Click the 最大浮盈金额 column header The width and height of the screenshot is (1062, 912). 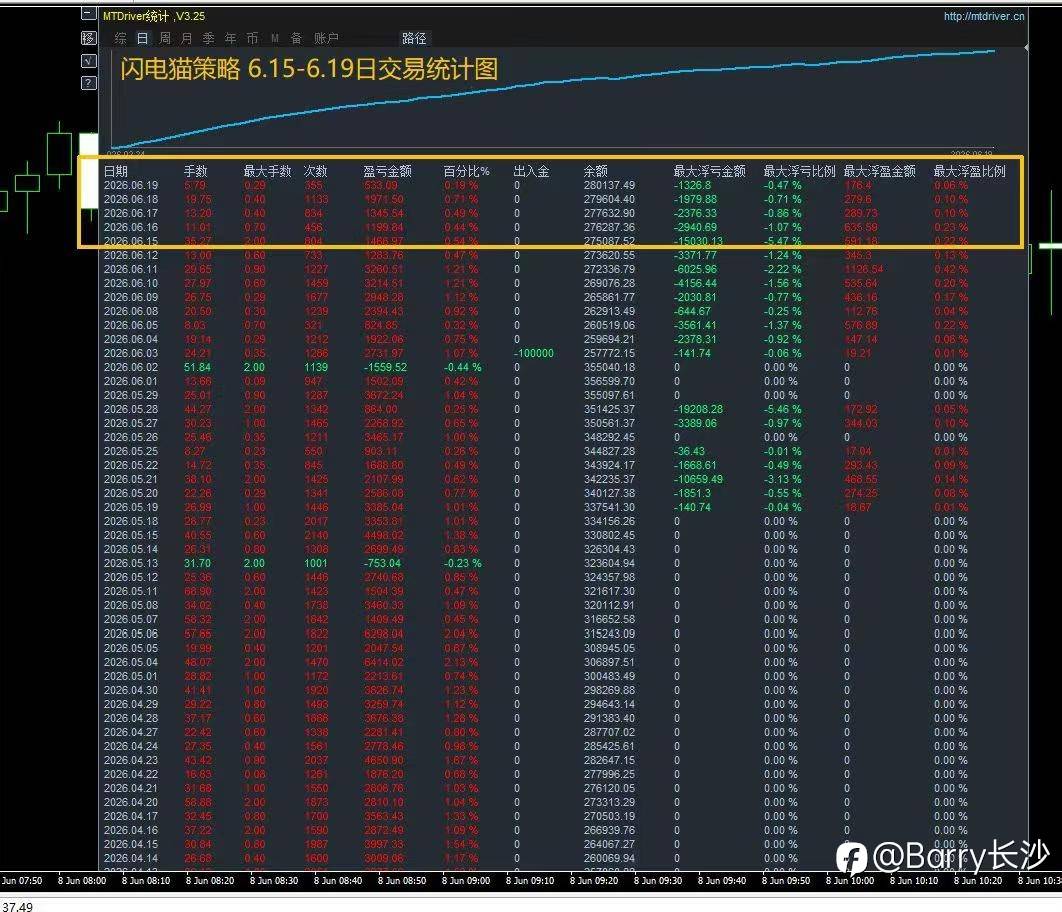pyautogui.click(x=879, y=171)
